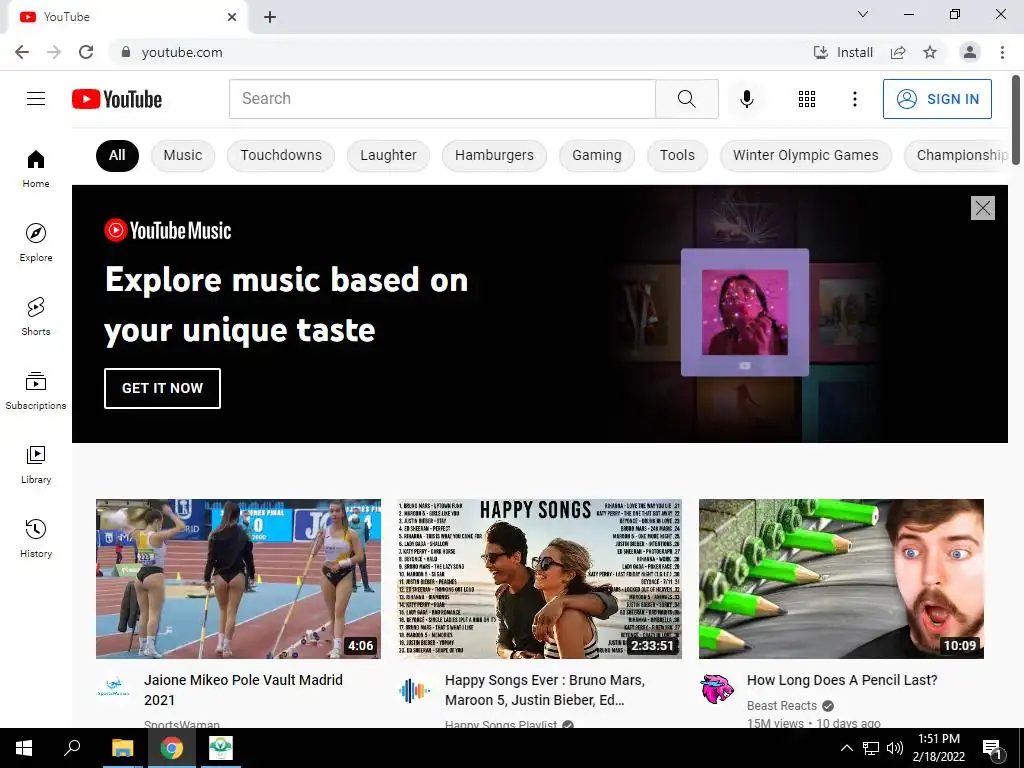This screenshot has height=768, width=1024.
Task: Close the YouTube tab
Action: tap(232, 17)
